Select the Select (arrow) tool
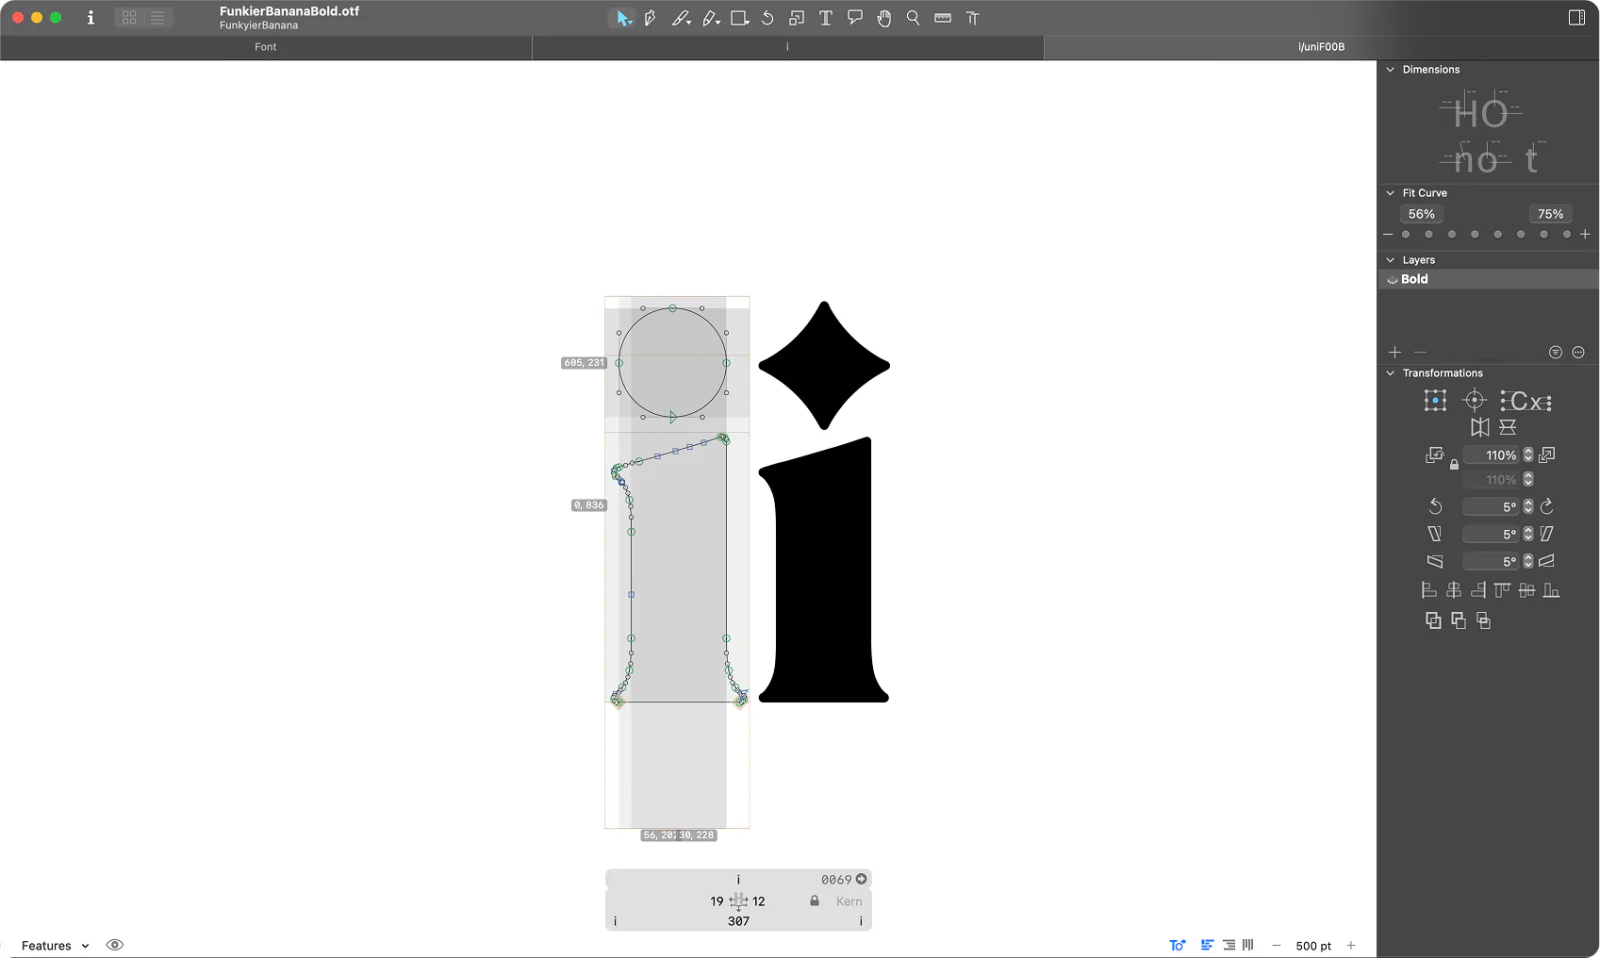The width and height of the screenshot is (1600, 958). coord(623,18)
